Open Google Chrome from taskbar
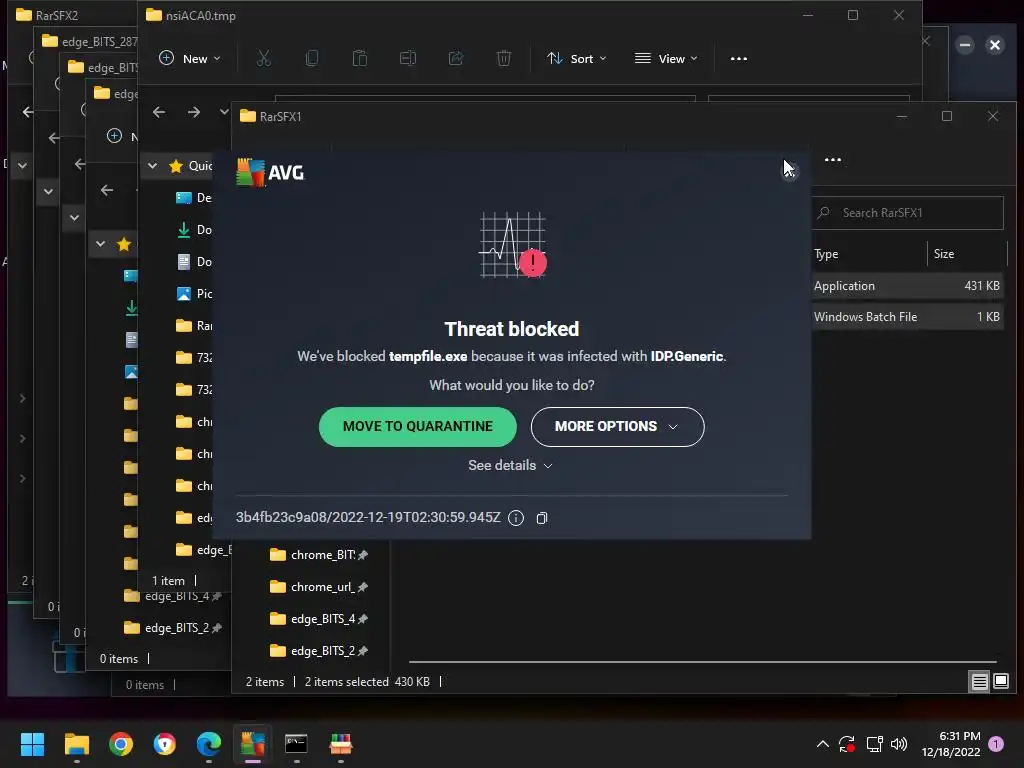This screenshot has width=1024, height=768. pyautogui.click(x=121, y=744)
